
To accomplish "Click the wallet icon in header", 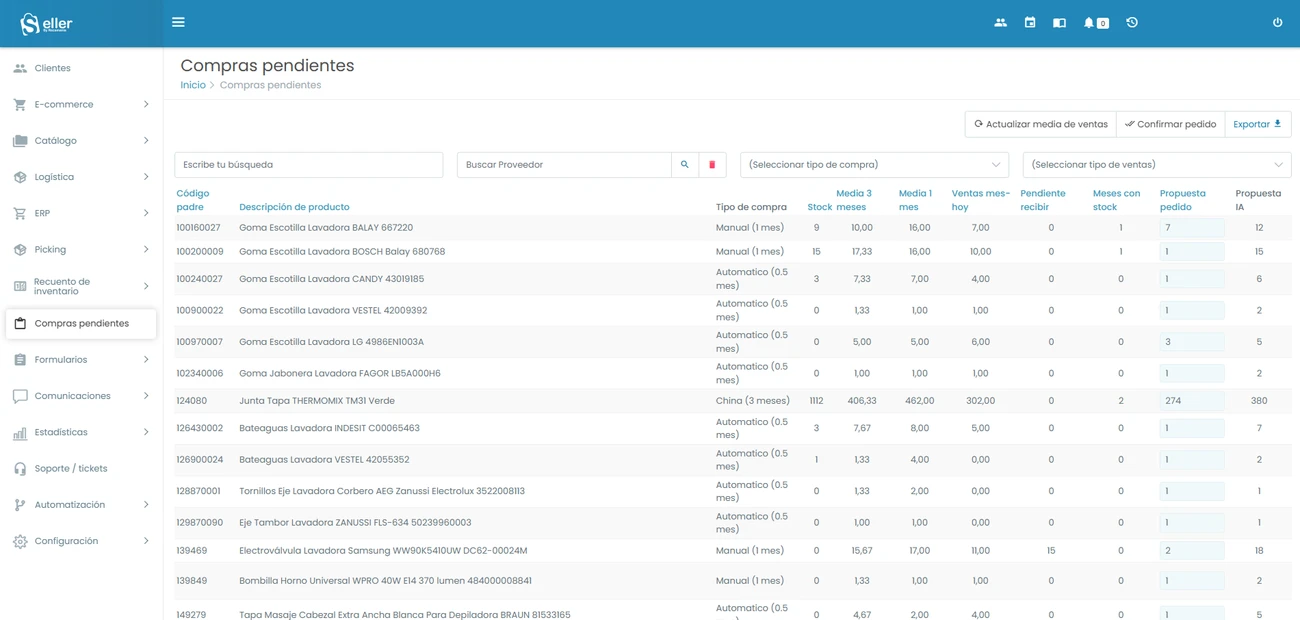I will [1059, 23].
